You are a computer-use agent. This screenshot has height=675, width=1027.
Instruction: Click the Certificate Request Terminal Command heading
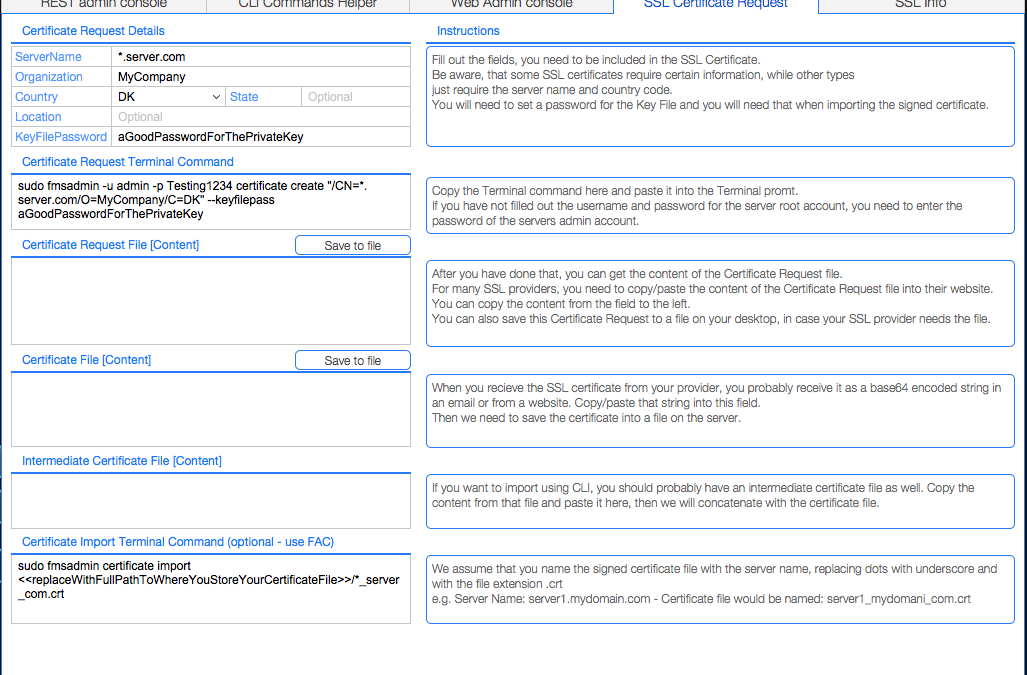[x=128, y=162]
